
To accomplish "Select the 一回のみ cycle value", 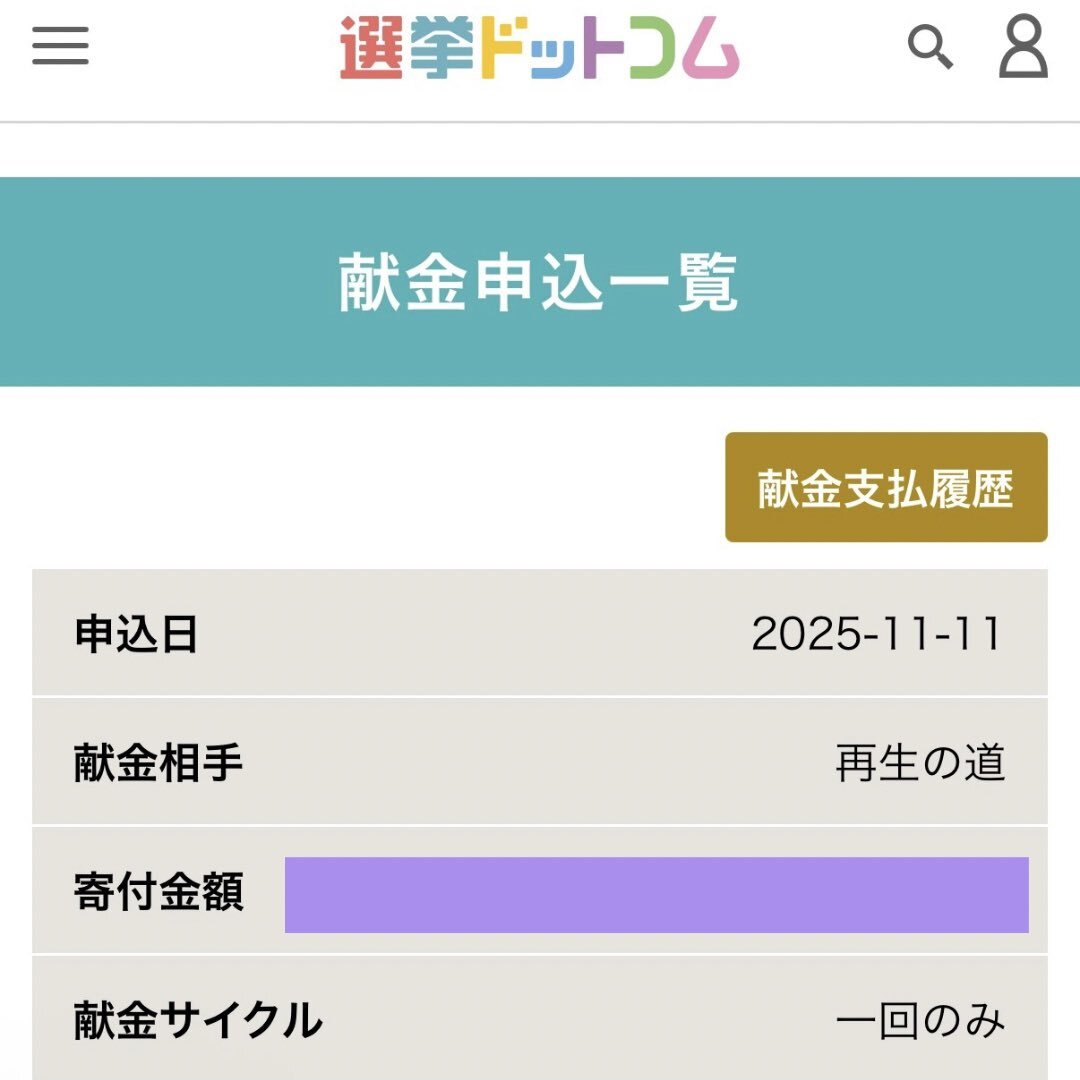I will 920,1021.
